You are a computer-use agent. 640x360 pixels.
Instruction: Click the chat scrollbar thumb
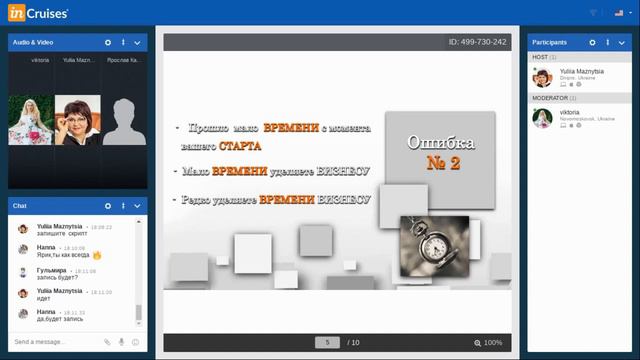[139, 312]
